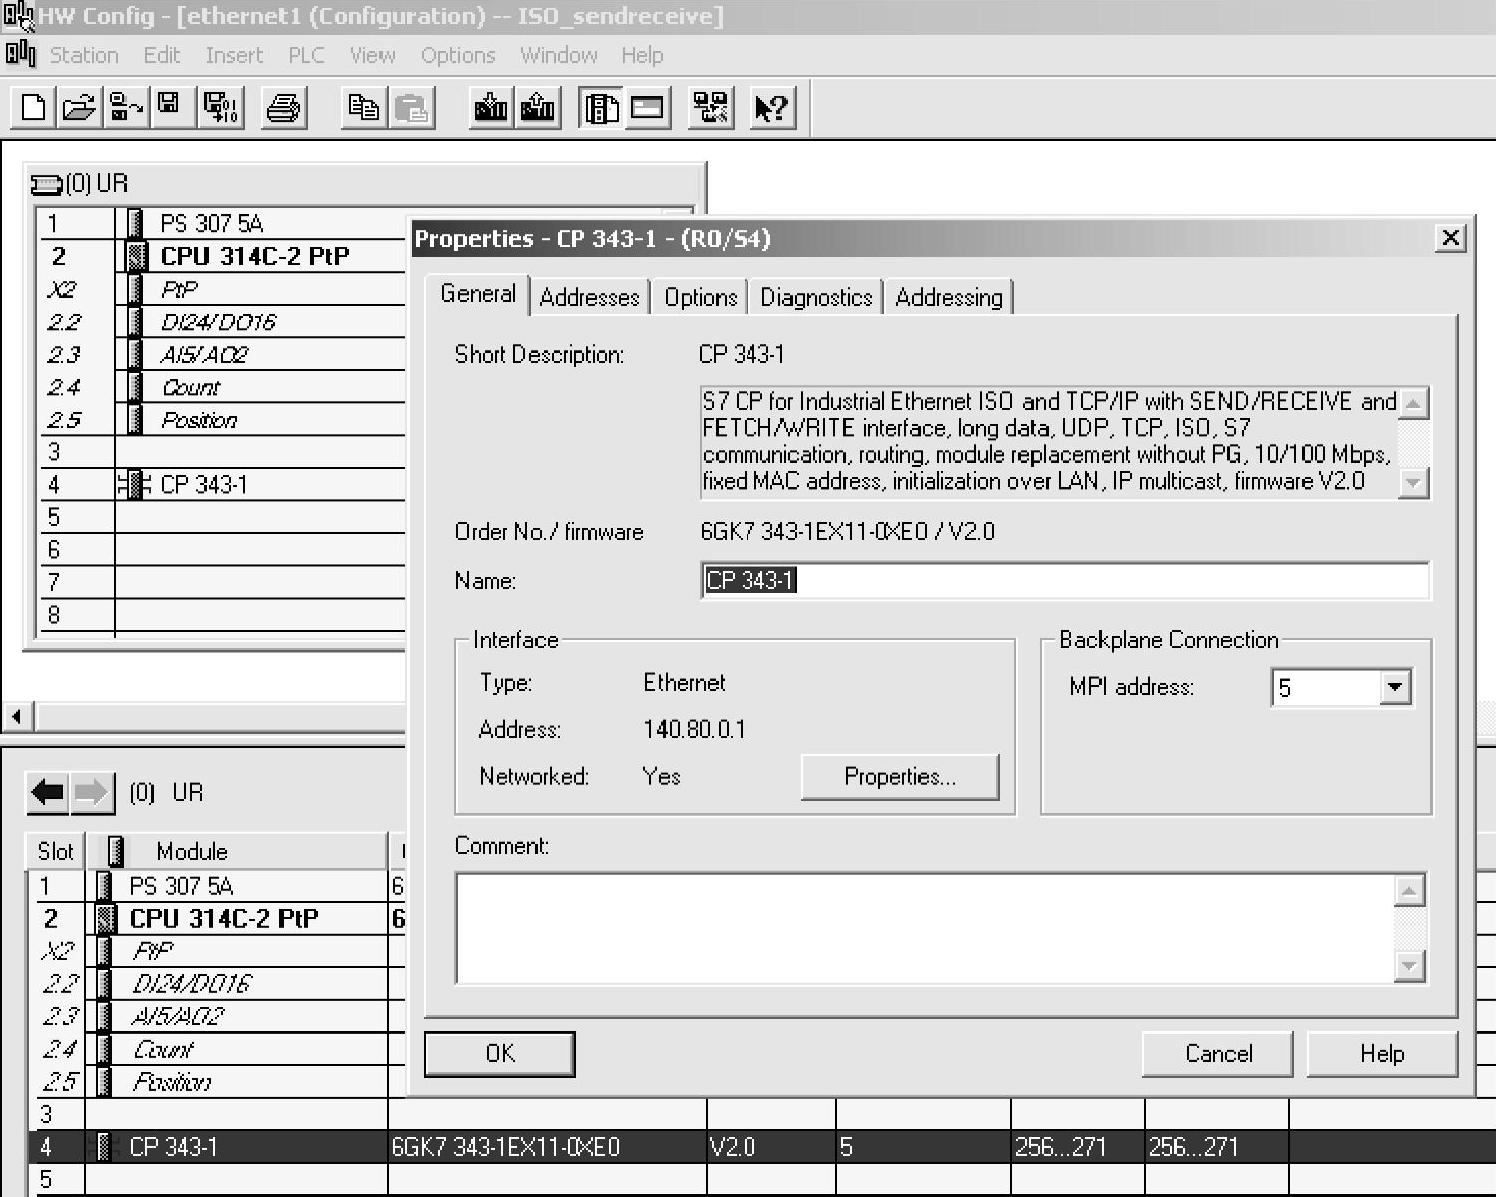The image size is (1496, 1197).
Task: Select CPU 314C-2 PtP in rack view
Action: (x=255, y=256)
